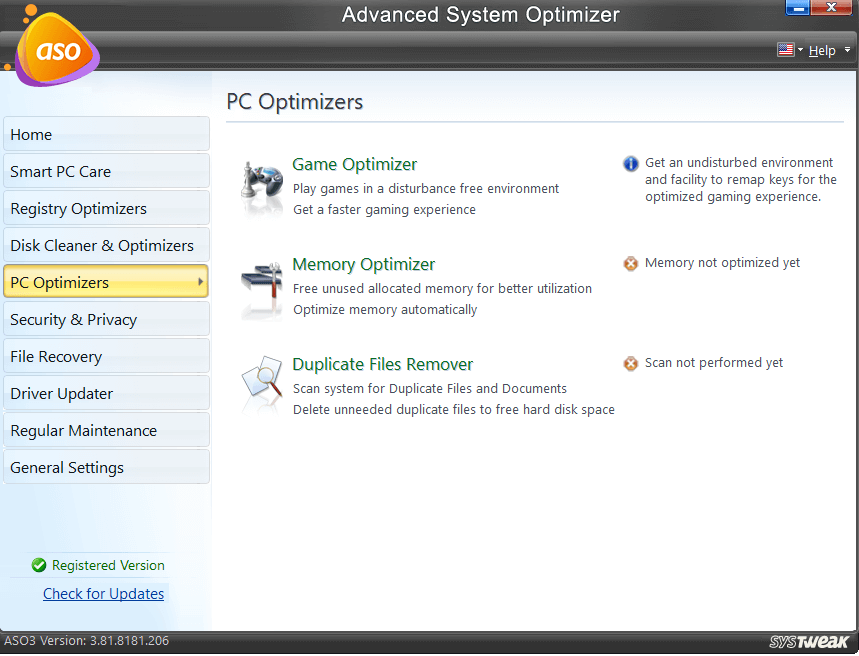Open the Memory Optimizer title link
This screenshot has width=859, height=656.
coord(363,265)
